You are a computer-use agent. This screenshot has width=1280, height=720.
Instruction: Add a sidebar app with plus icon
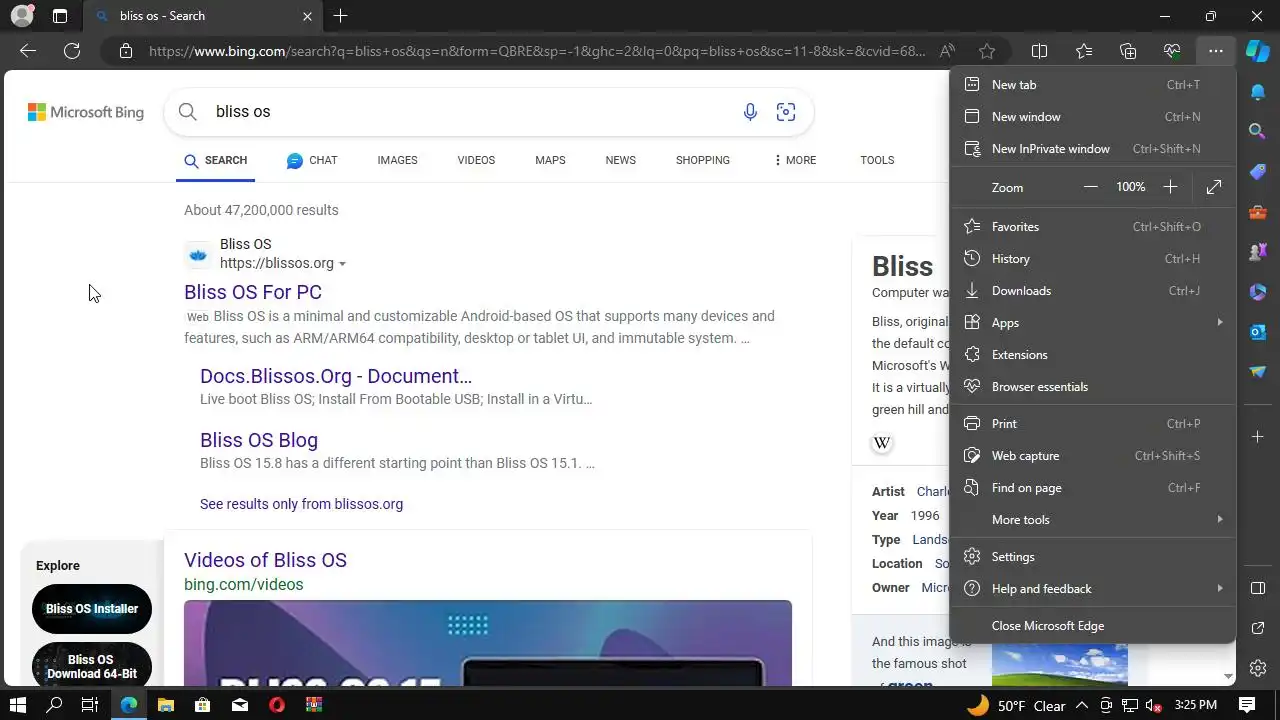tap(1258, 437)
